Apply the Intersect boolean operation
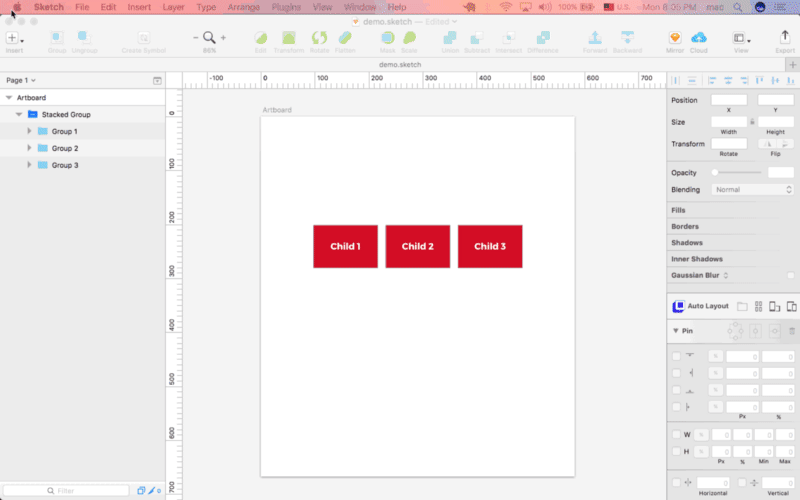The image size is (800, 500). (509, 38)
